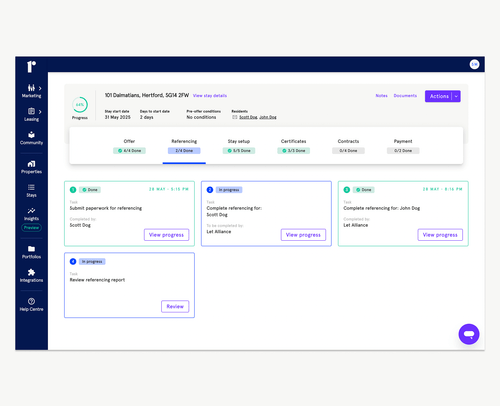Click Let Alliance on Scott Dog card

point(219,232)
